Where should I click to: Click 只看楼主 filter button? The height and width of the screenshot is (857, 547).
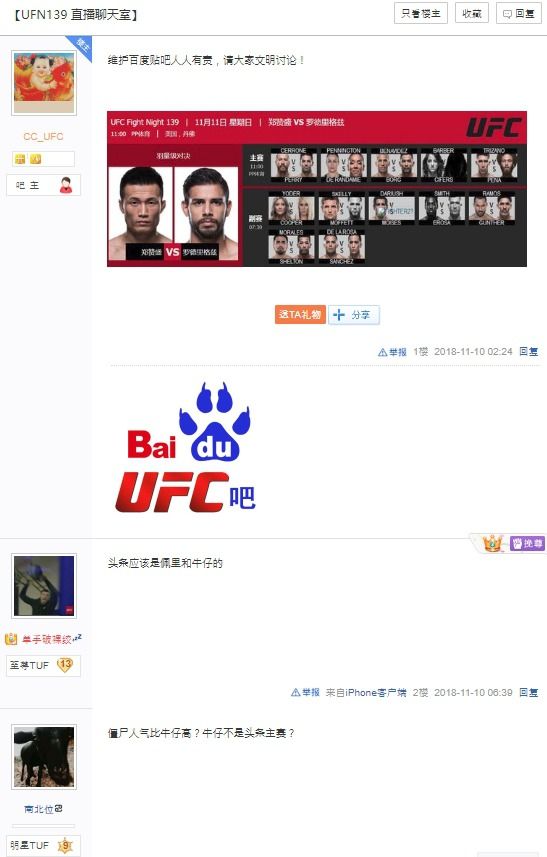click(x=421, y=13)
